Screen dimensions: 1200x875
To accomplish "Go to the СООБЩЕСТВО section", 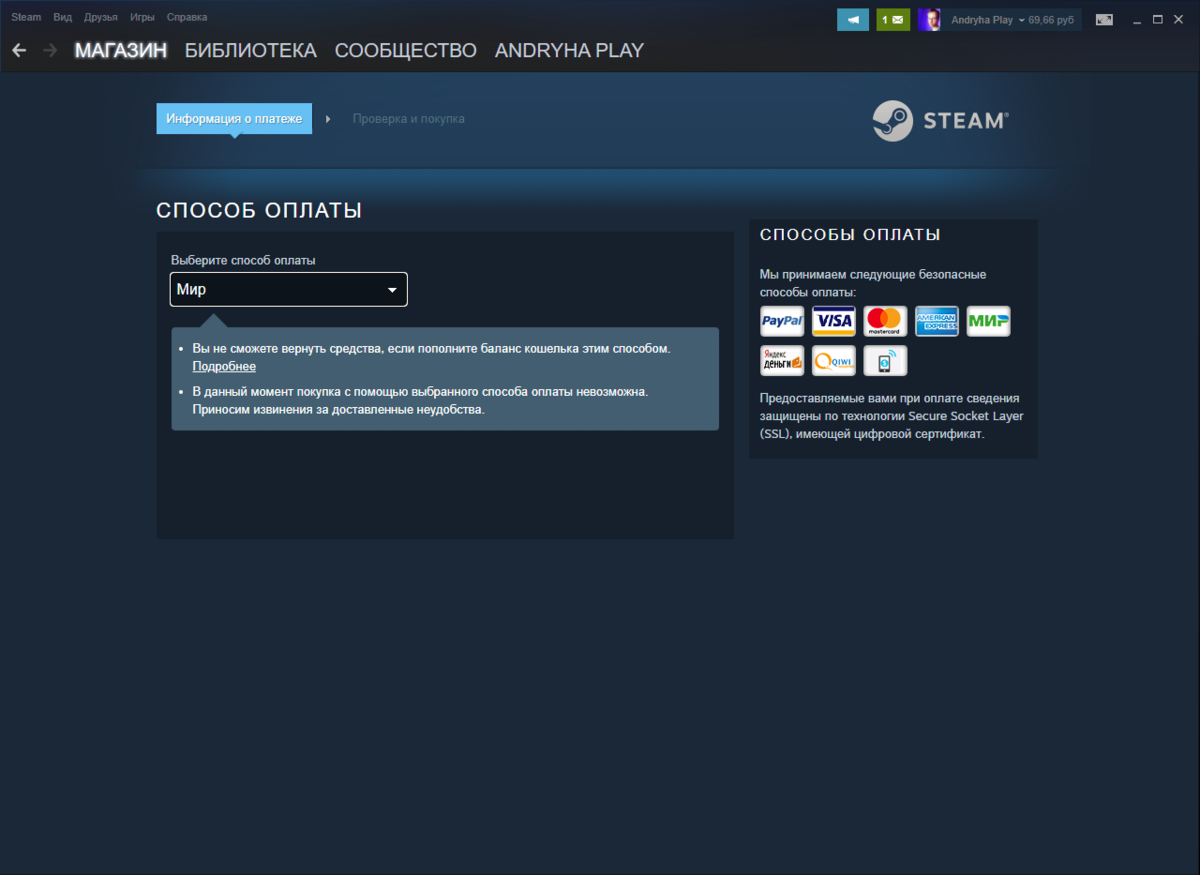I will click(x=406, y=50).
